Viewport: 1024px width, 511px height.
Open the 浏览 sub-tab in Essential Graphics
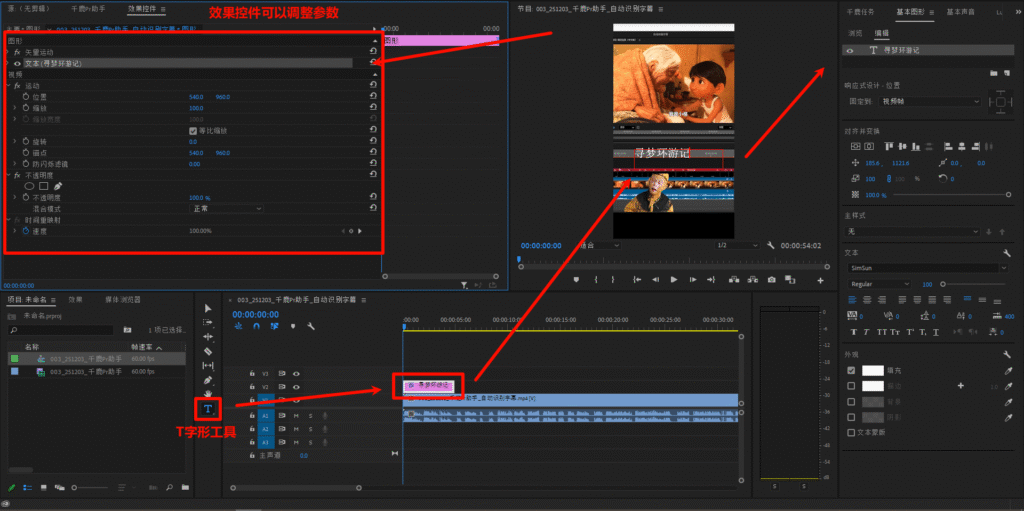[855, 33]
